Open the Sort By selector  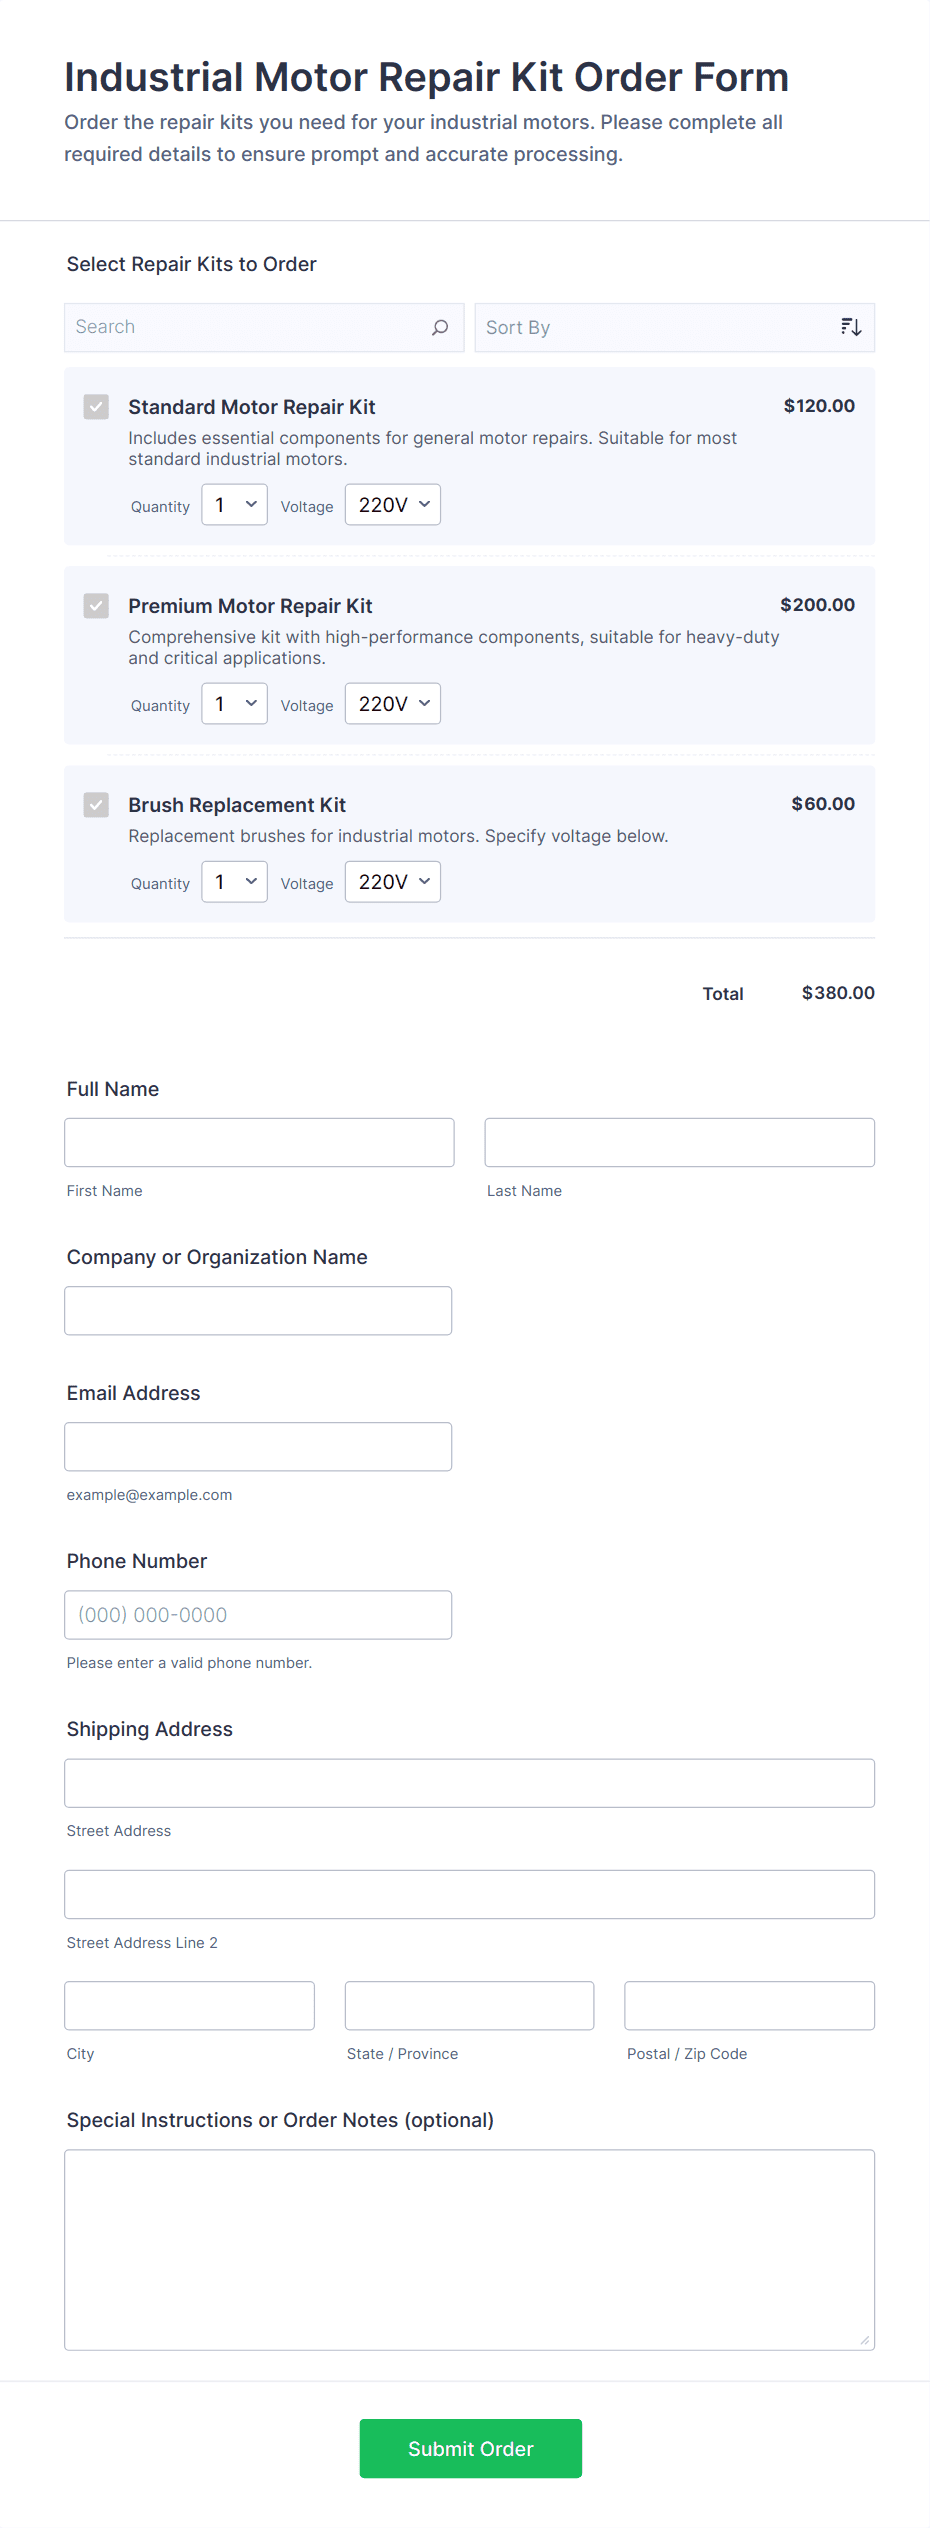point(650,326)
